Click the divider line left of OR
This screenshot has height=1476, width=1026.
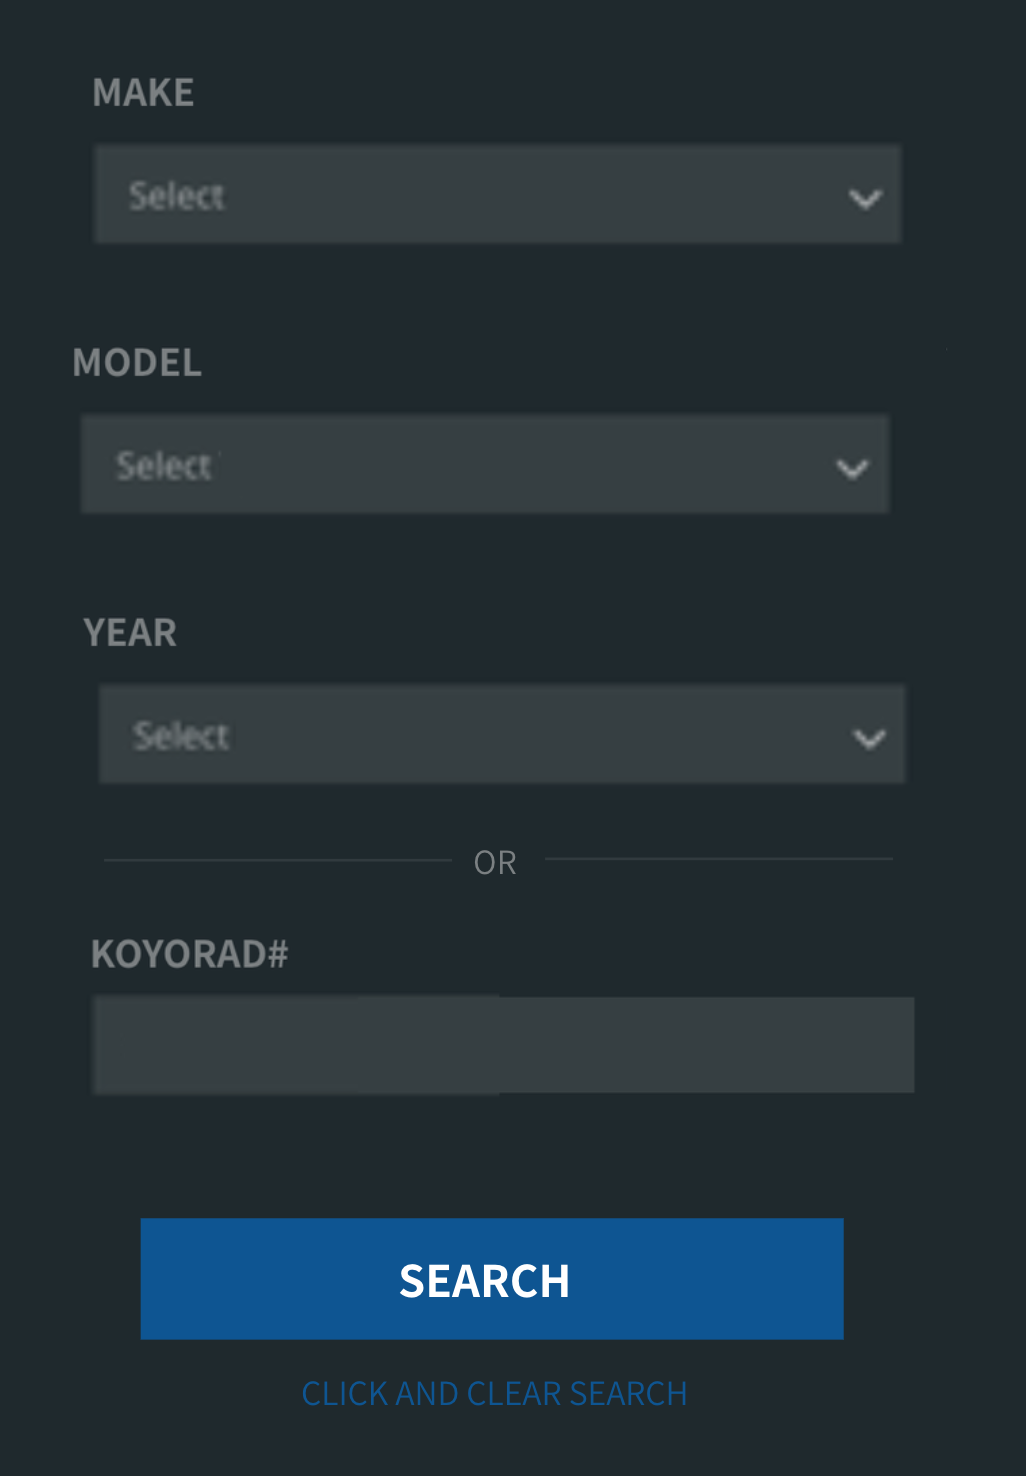[x=278, y=859]
